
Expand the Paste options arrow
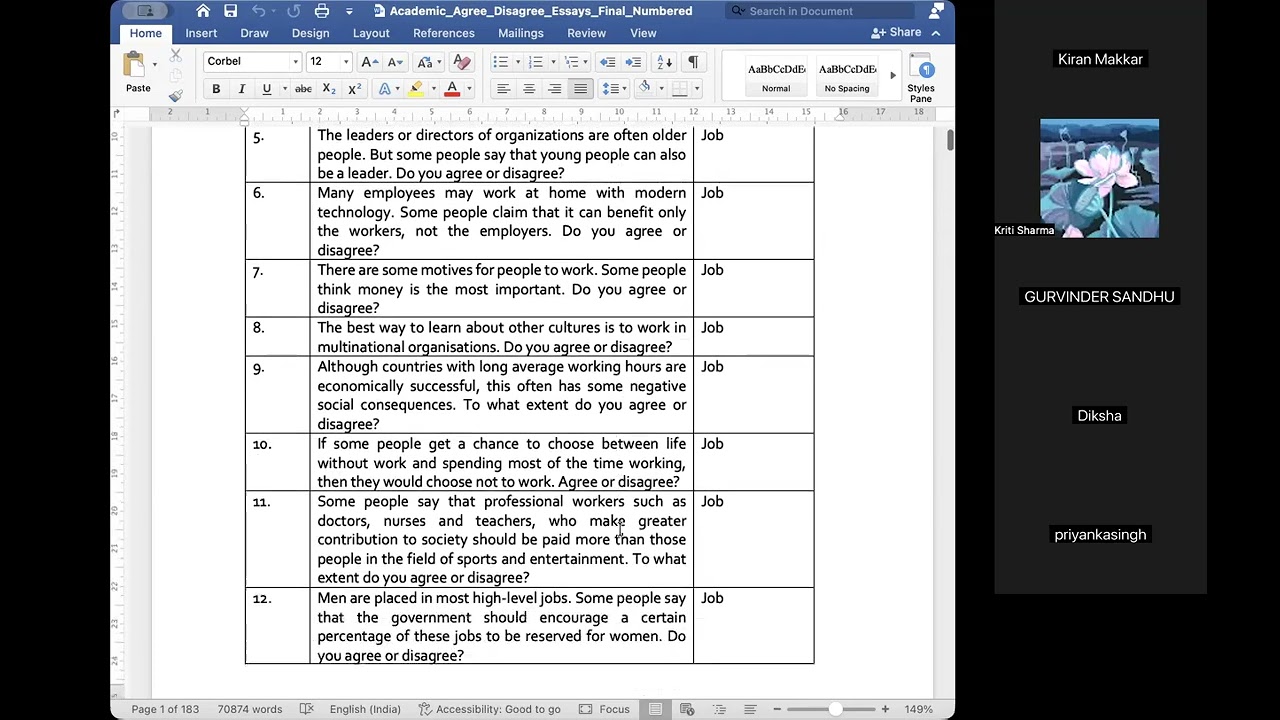tap(154, 65)
